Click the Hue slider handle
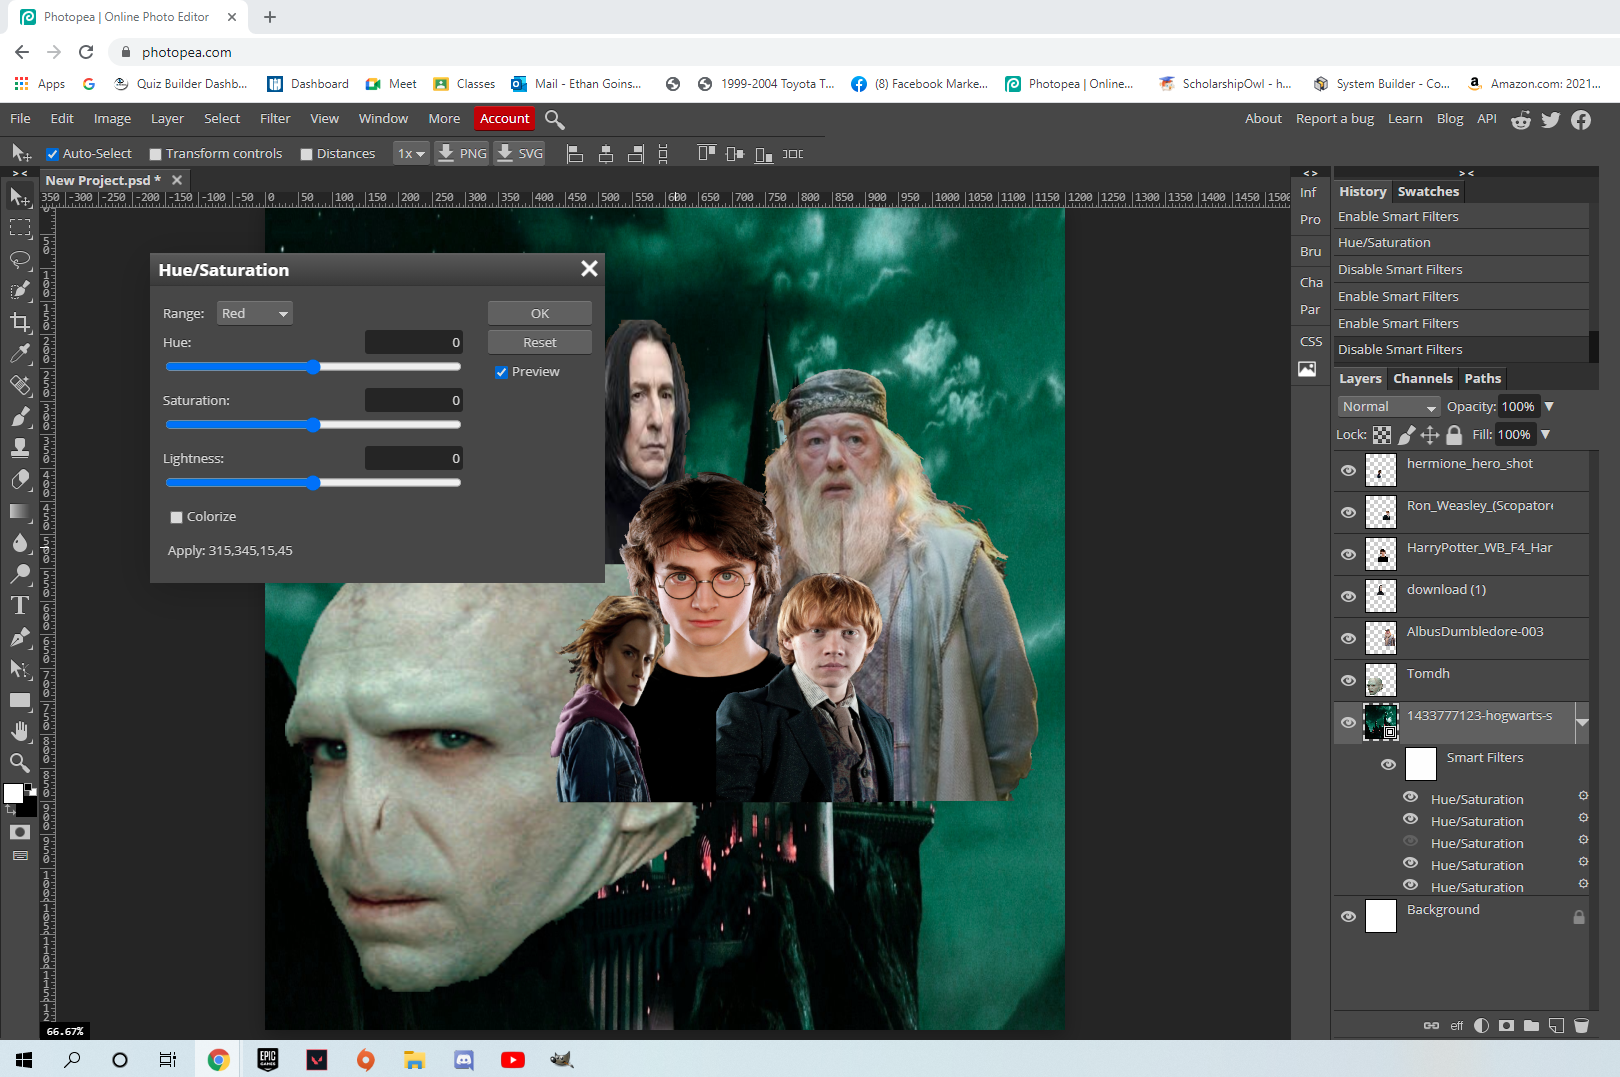Viewport: 1620px width, 1077px height. pos(313,367)
